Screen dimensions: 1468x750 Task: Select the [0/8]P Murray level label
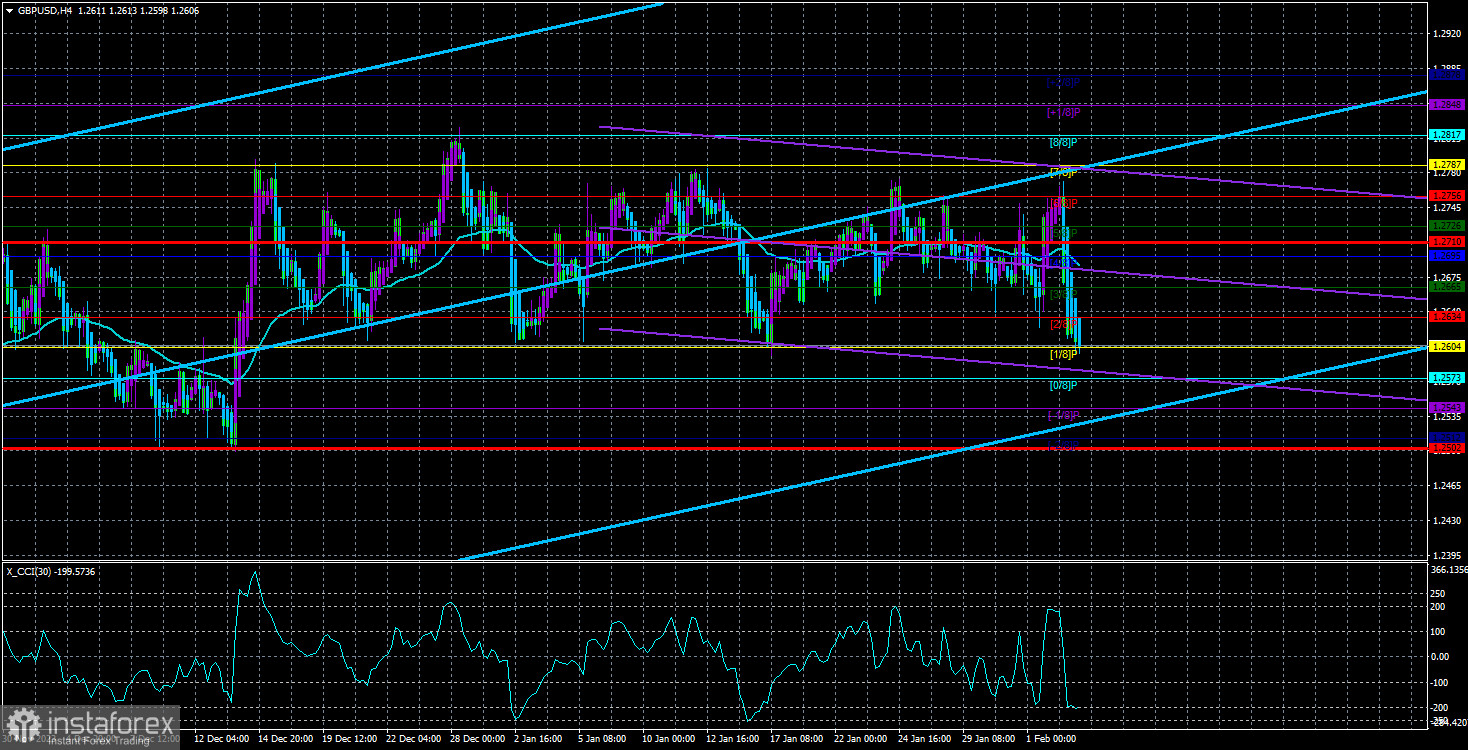click(1063, 385)
